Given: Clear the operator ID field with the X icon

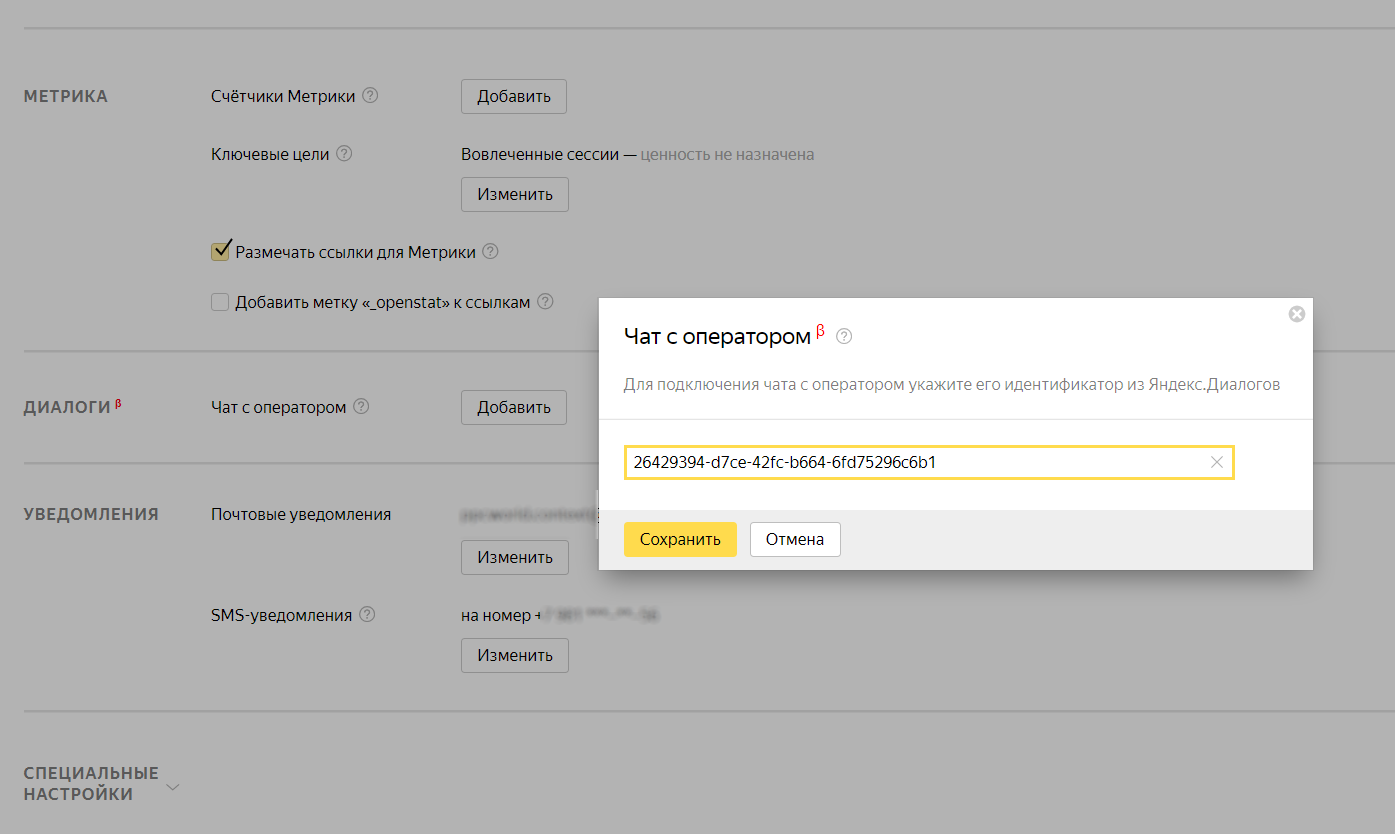Looking at the screenshot, I should coord(1216,462).
